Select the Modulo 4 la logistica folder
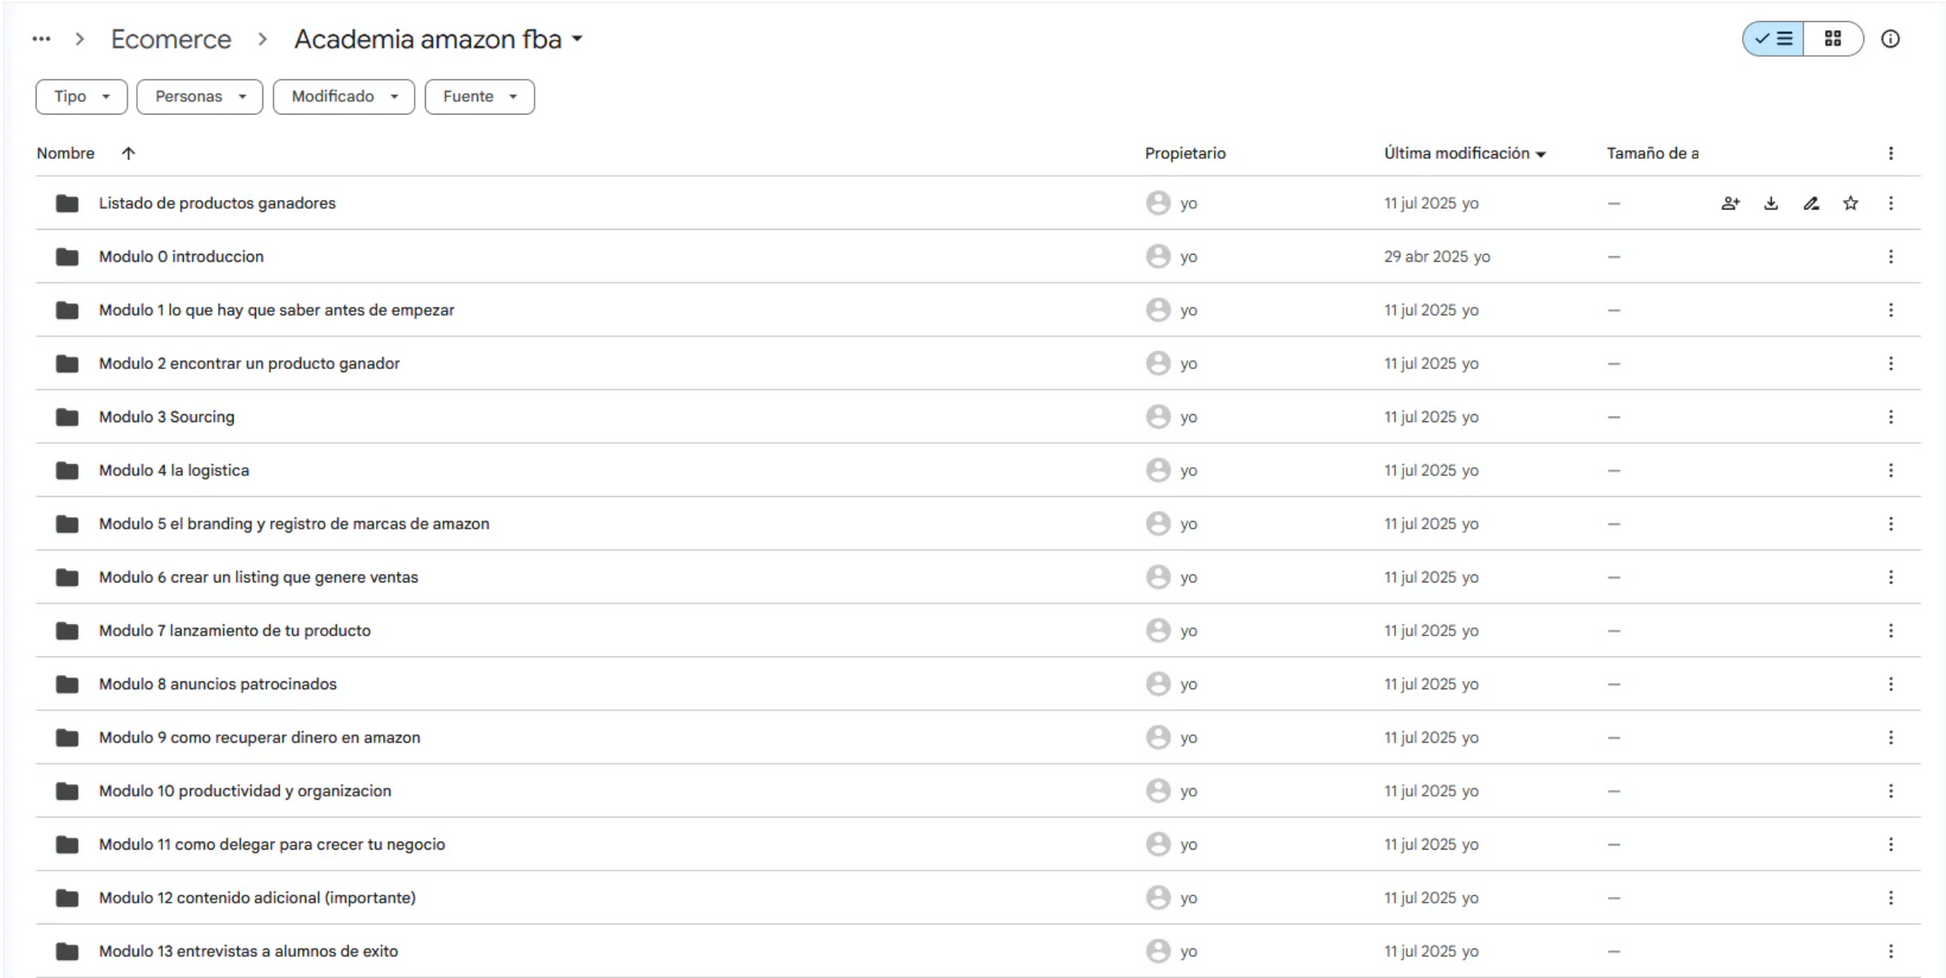This screenshot has width=1946, height=978. pyautogui.click(x=978, y=470)
